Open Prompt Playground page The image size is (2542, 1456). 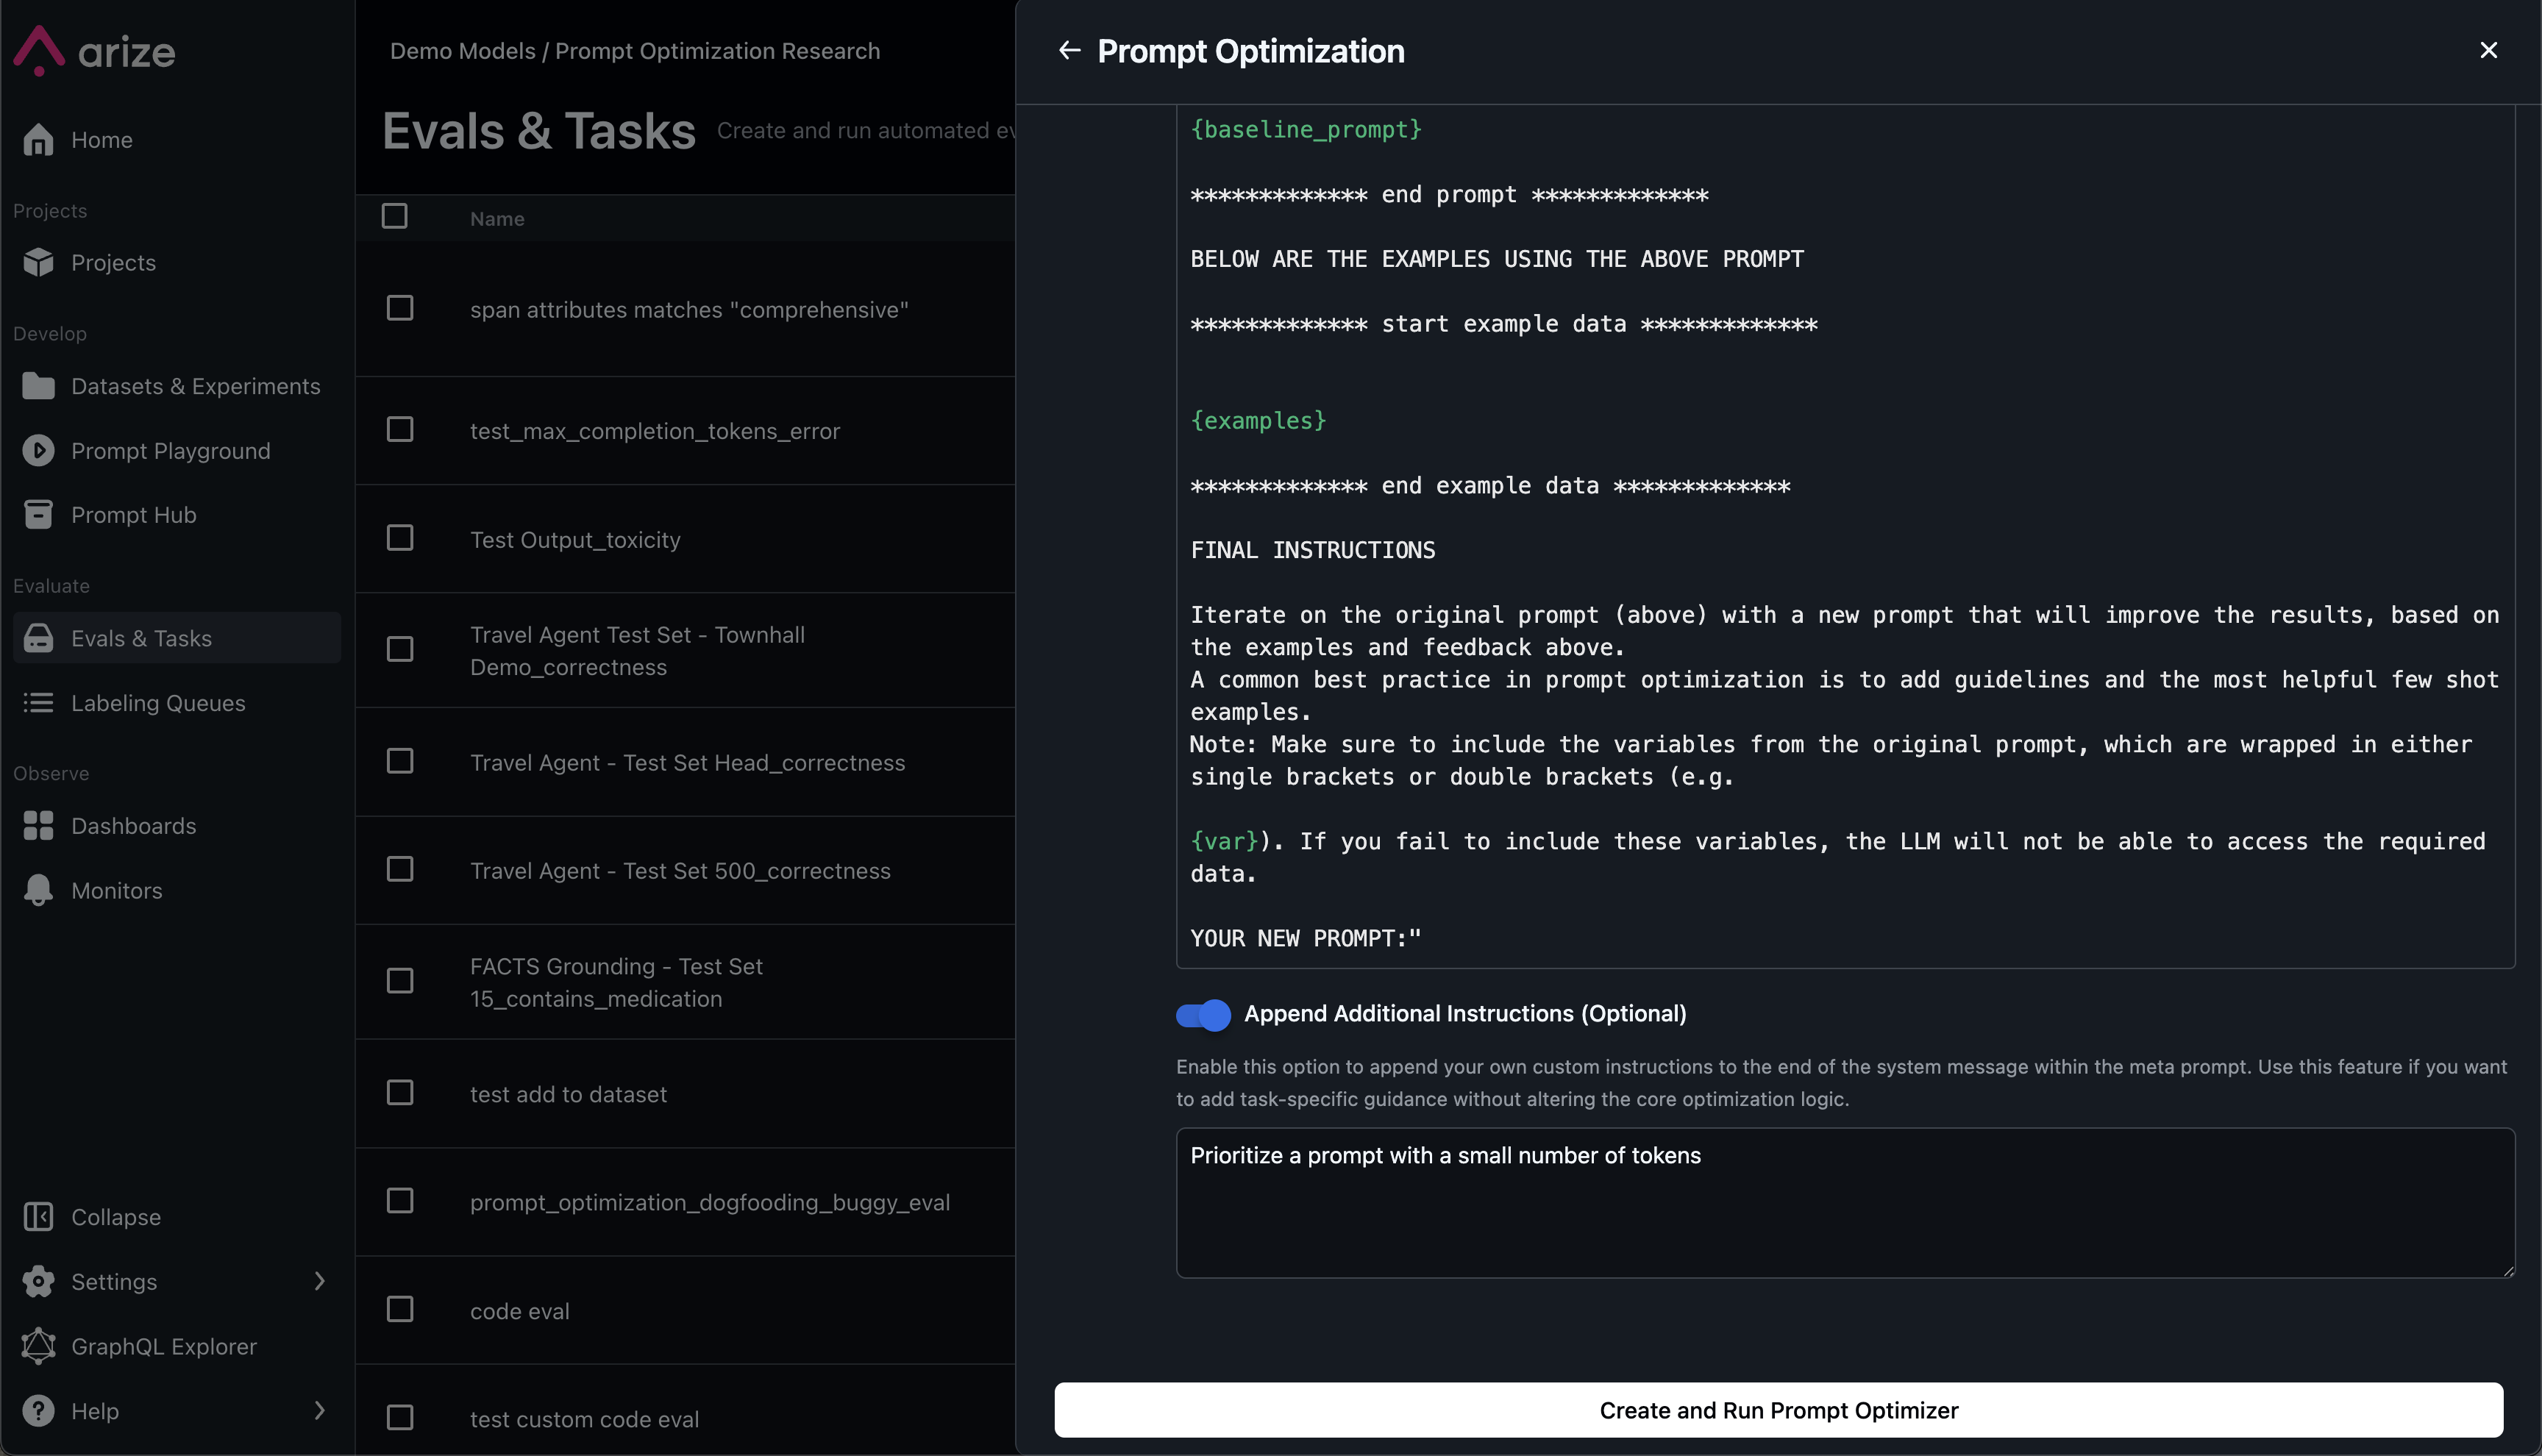point(171,451)
